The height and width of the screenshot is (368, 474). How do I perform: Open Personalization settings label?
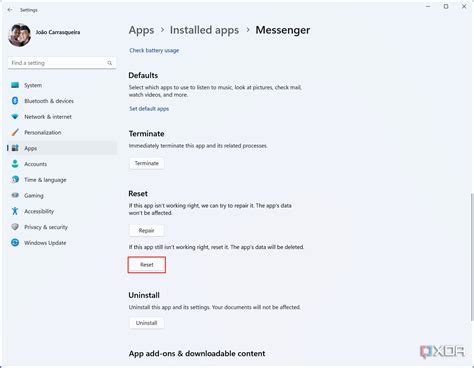pos(43,132)
